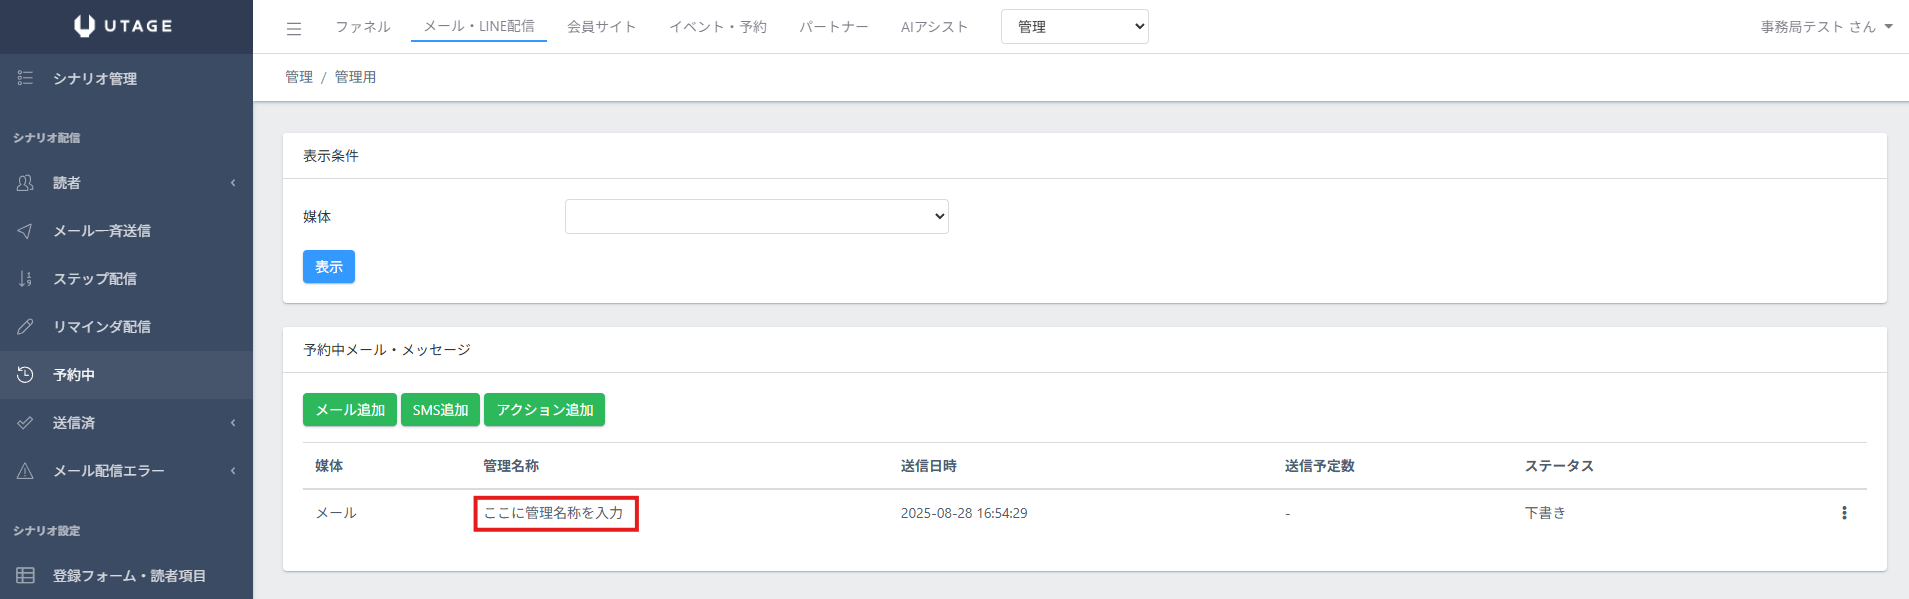Select the 予約中 clock history icon
Image resolution: width=1909 pixels, height=599 pixels.
pos(26,375)
